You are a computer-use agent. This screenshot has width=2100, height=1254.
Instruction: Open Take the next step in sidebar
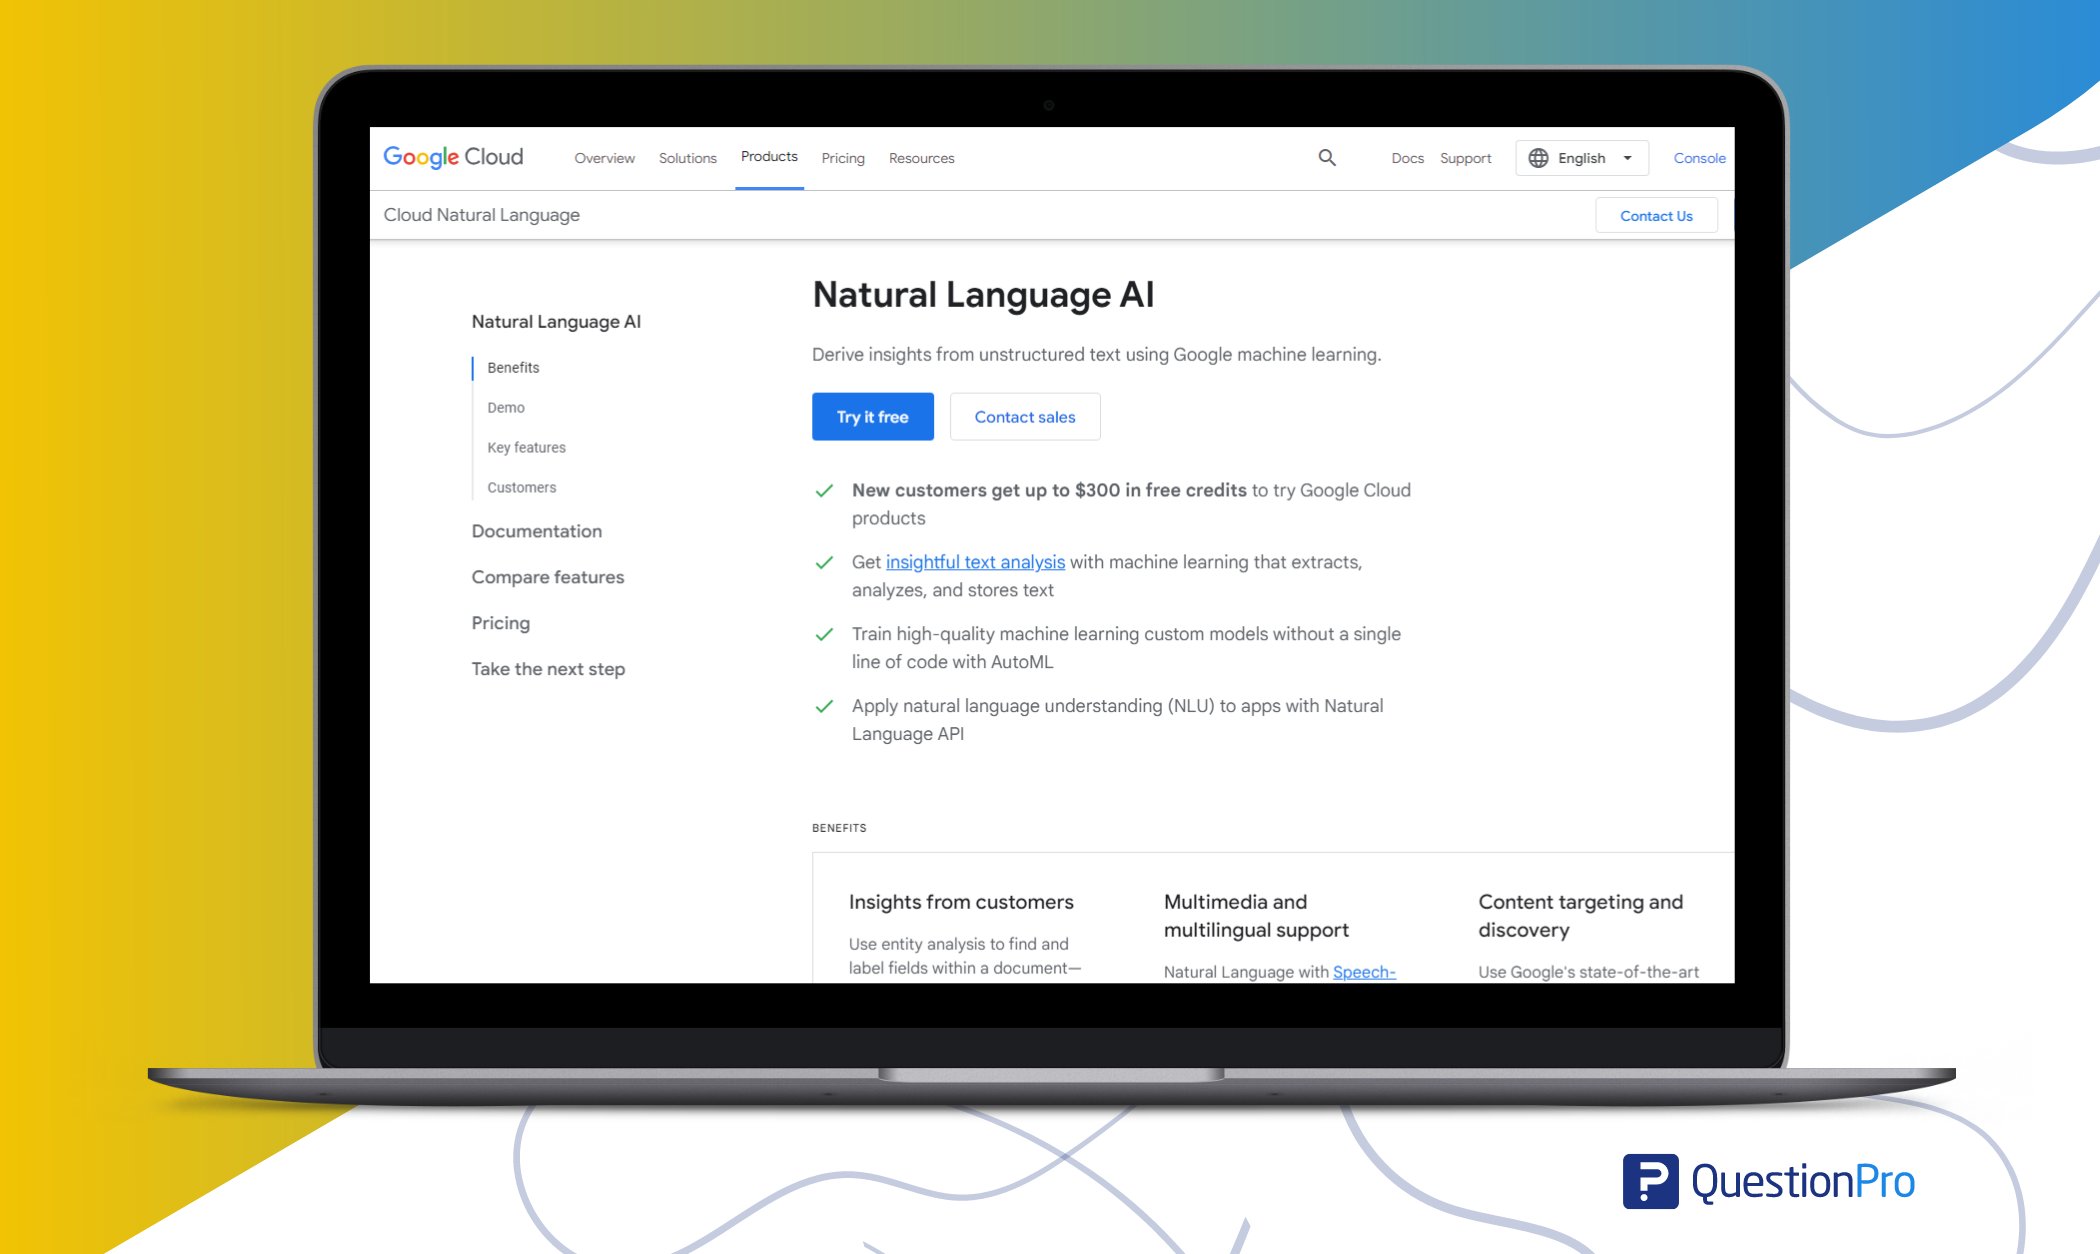tap(548, 669)
